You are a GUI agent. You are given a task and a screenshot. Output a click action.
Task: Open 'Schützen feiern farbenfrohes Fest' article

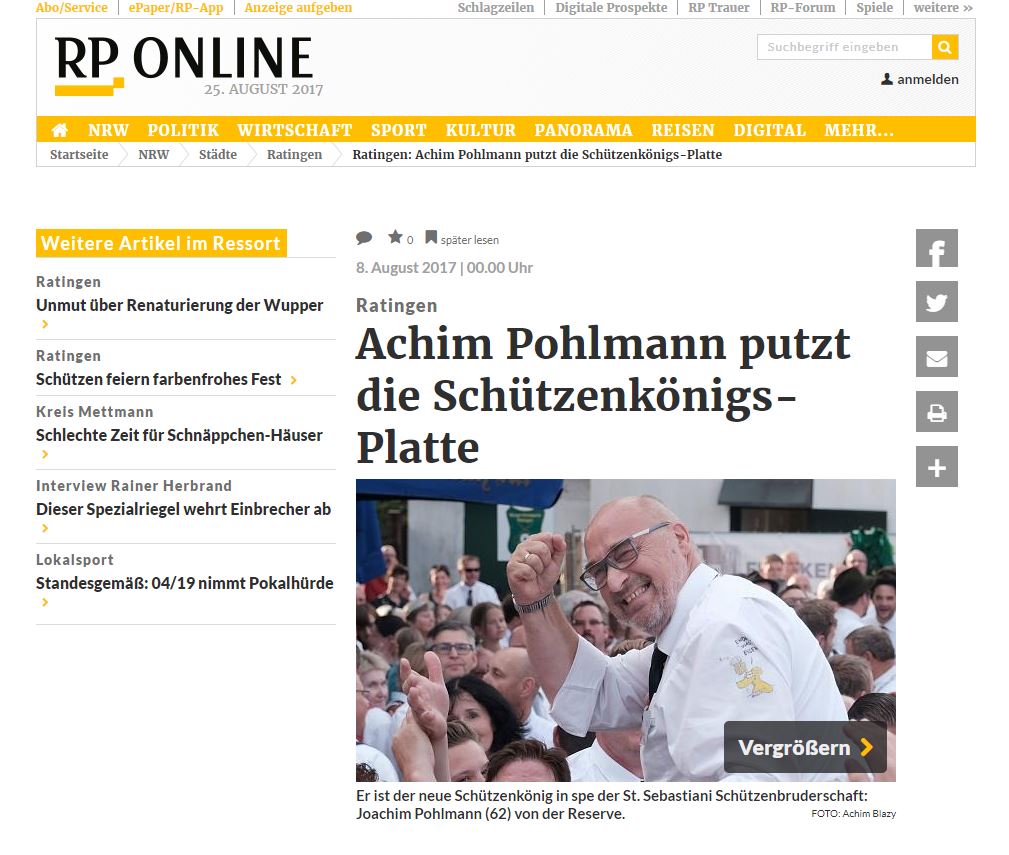pos(158,379)
